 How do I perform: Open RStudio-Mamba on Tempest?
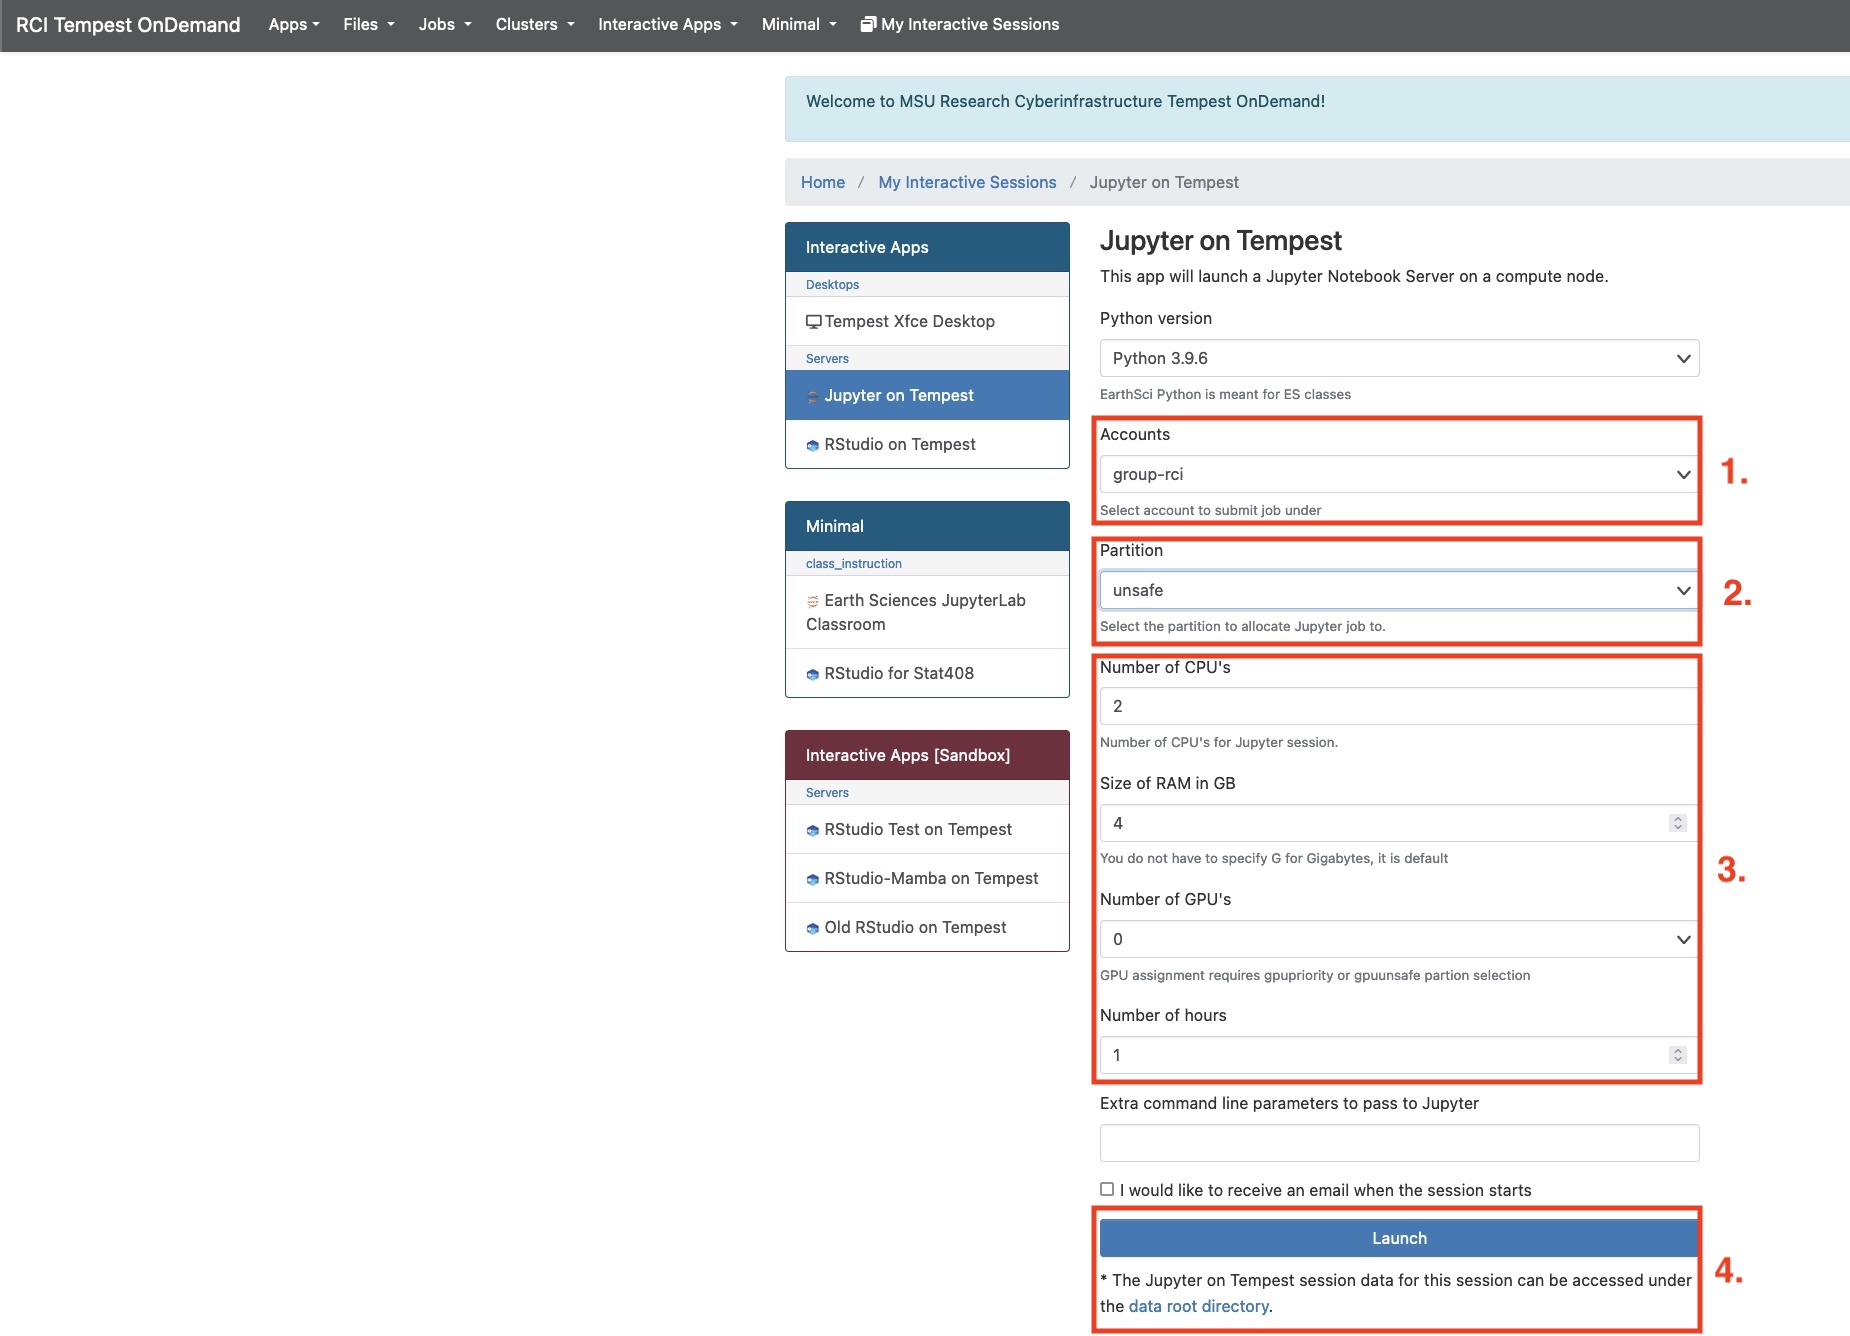[927, 878]
